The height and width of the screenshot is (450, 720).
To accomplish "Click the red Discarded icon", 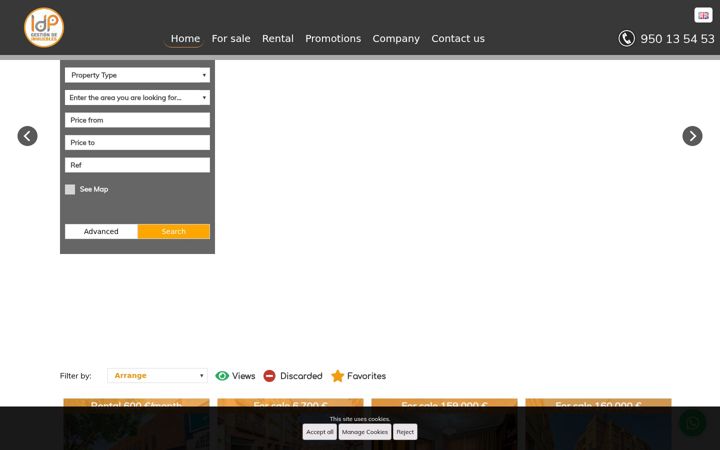I will [270, 376].
